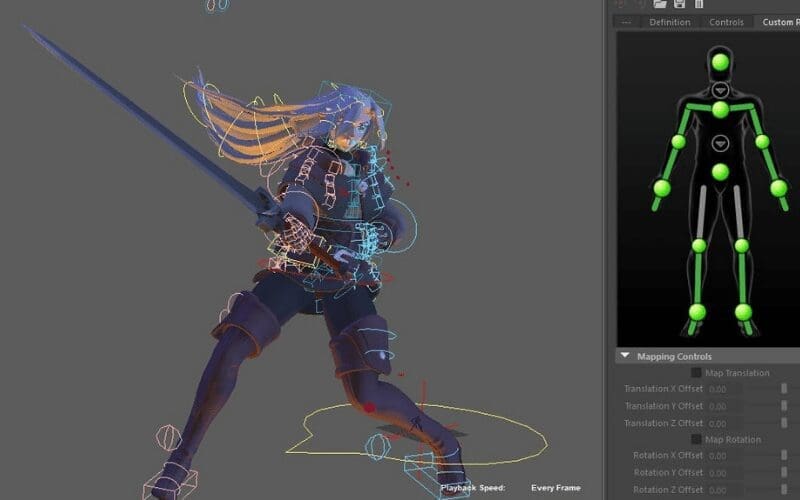Select the elbow effector on the figure's left-side arm
800x500 pixels.
tap(679, 141)
